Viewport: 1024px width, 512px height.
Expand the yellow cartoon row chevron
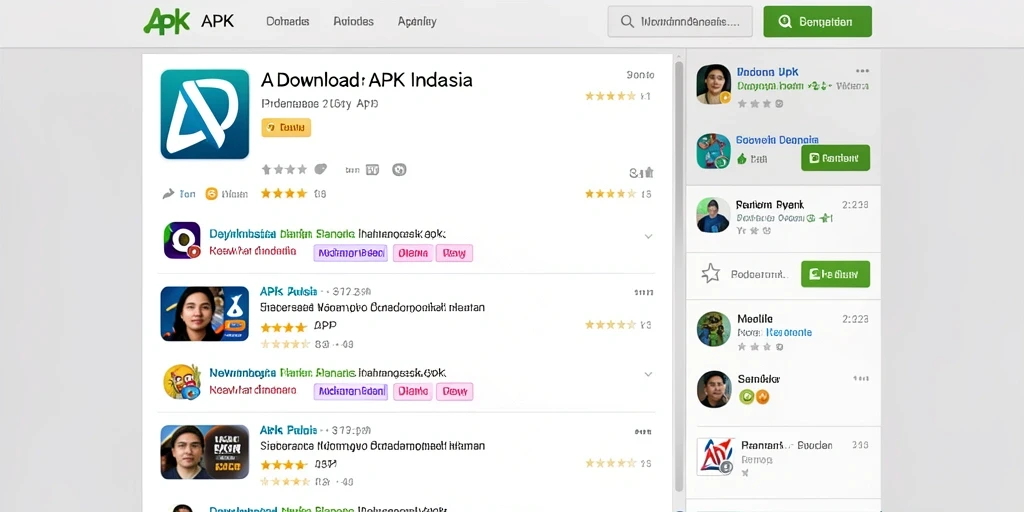point(648,374)
